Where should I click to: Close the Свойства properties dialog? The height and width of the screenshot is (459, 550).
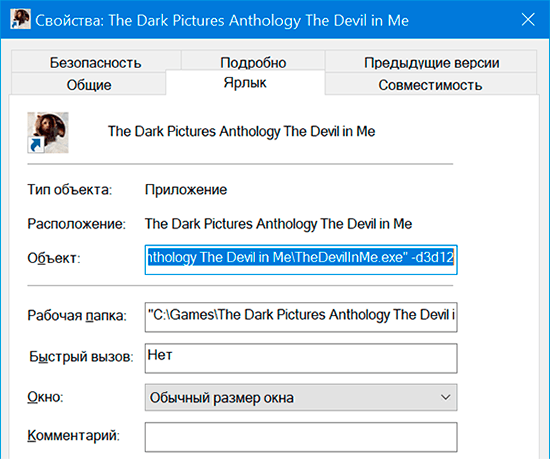[528, 20]
